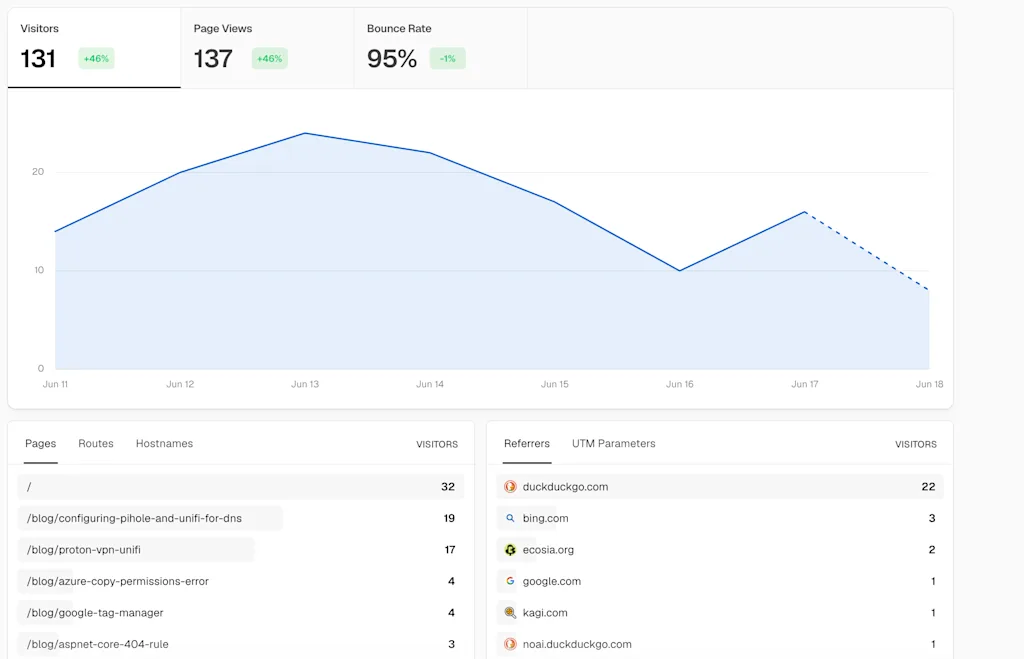Screen dimensions: 1024x659
Task: Select the Bounce Rate metric tab
Action: pos(440,48)
